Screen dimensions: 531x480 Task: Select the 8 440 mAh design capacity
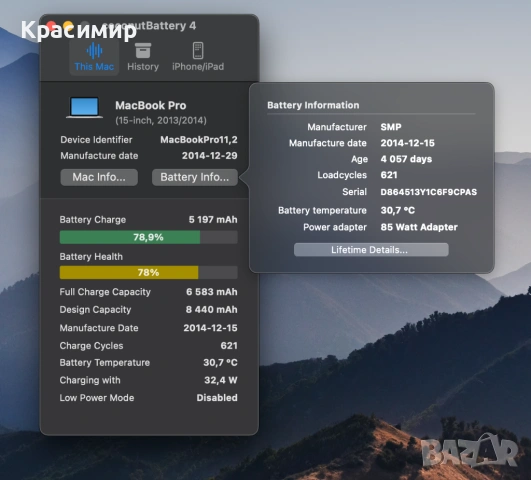212,310
